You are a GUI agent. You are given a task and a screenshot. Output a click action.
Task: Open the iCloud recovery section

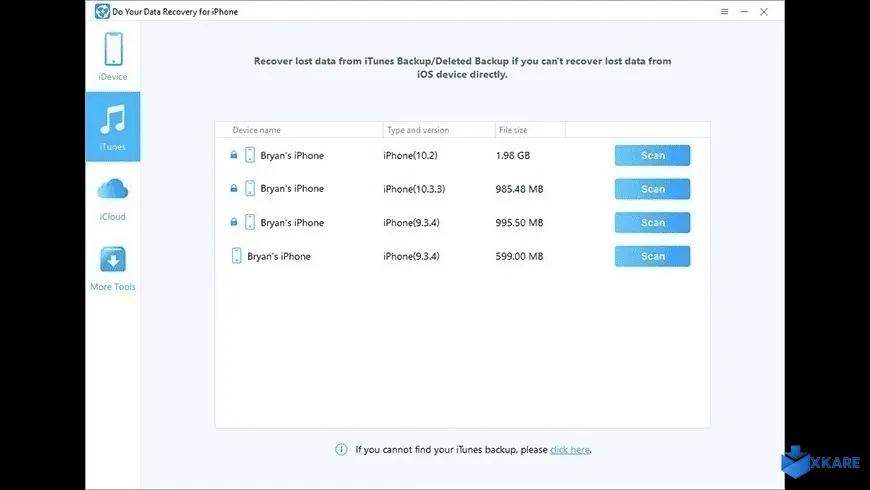click(113, 197)
